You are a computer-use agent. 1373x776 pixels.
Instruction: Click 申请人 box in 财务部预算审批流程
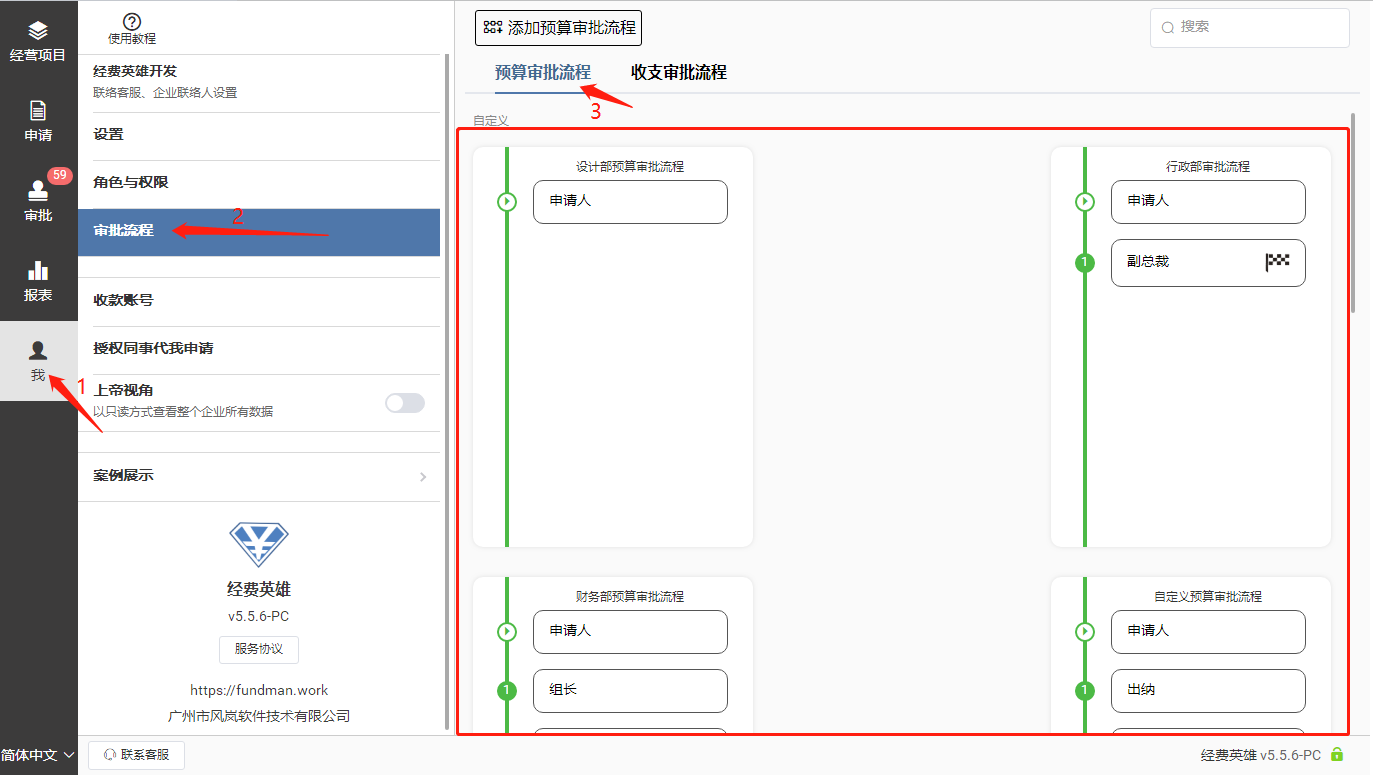pyautogui.click(x=630, y=632)
